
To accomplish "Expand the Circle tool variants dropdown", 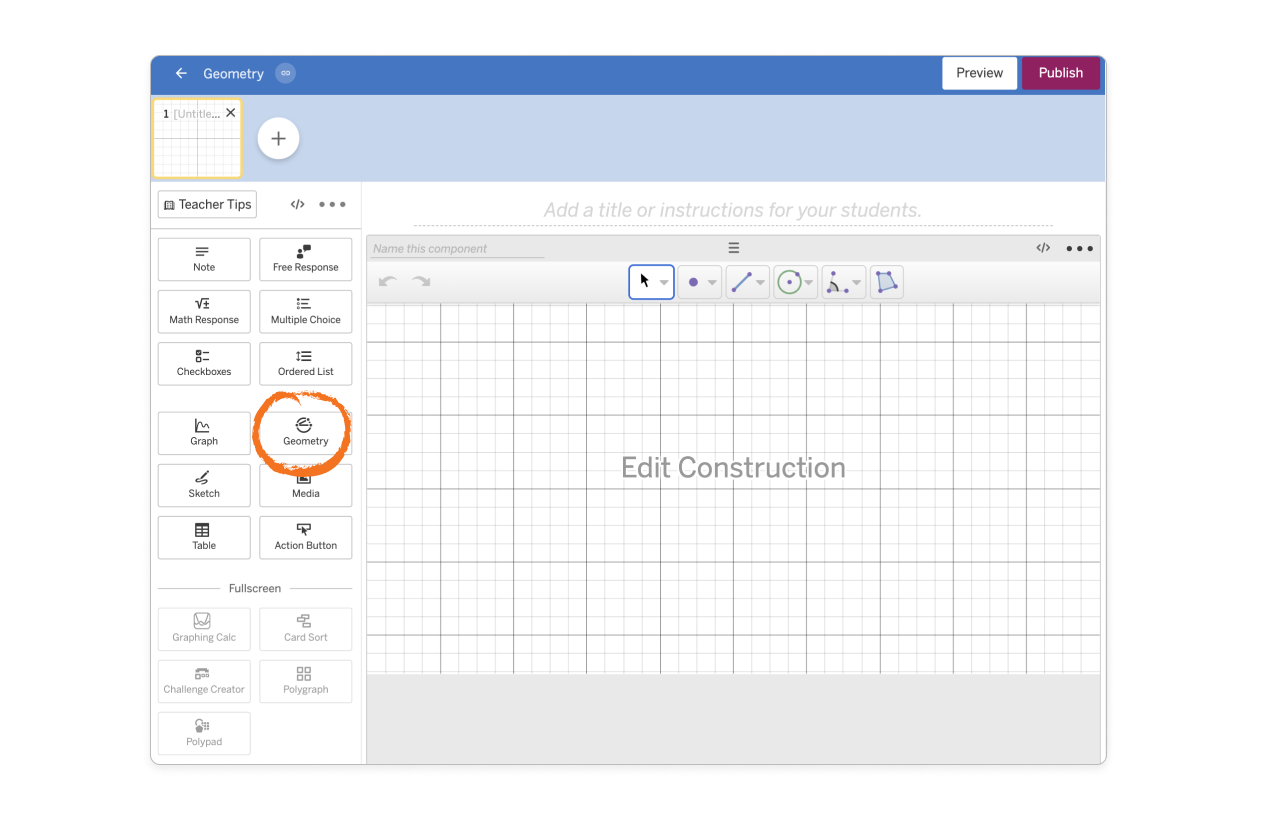I will click(x=807, y=281).
